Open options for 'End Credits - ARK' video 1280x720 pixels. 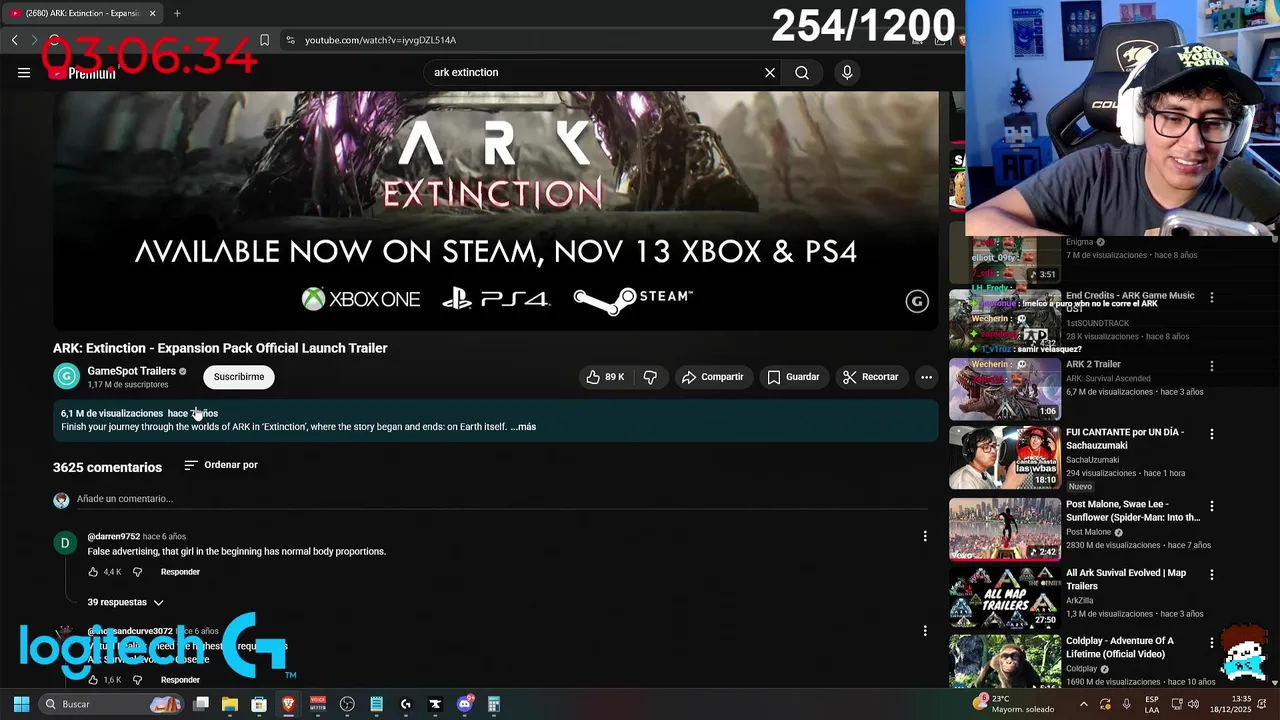coord(1212,298)
